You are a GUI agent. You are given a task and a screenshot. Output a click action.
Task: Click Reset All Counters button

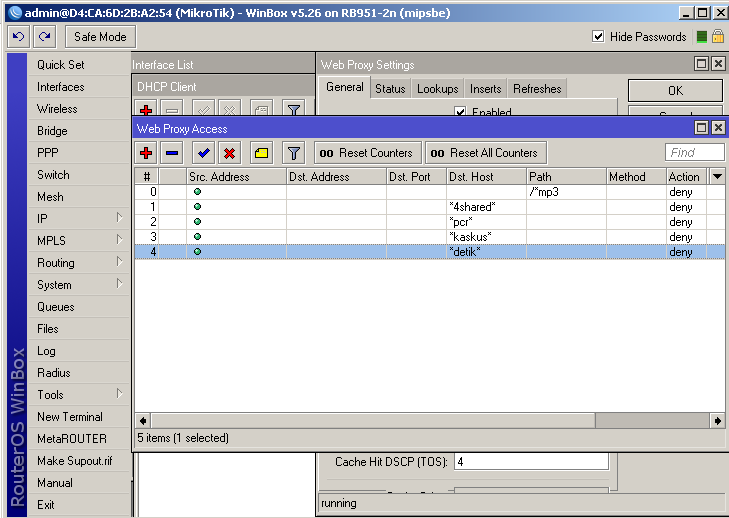[486, 153]
